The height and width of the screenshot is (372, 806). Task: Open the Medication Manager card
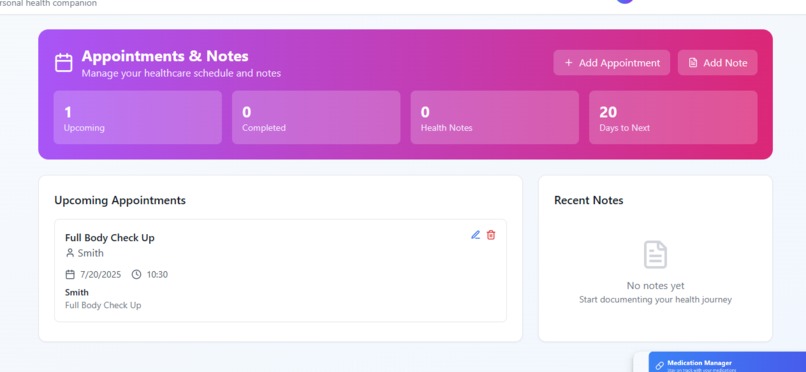click(727, 362)
